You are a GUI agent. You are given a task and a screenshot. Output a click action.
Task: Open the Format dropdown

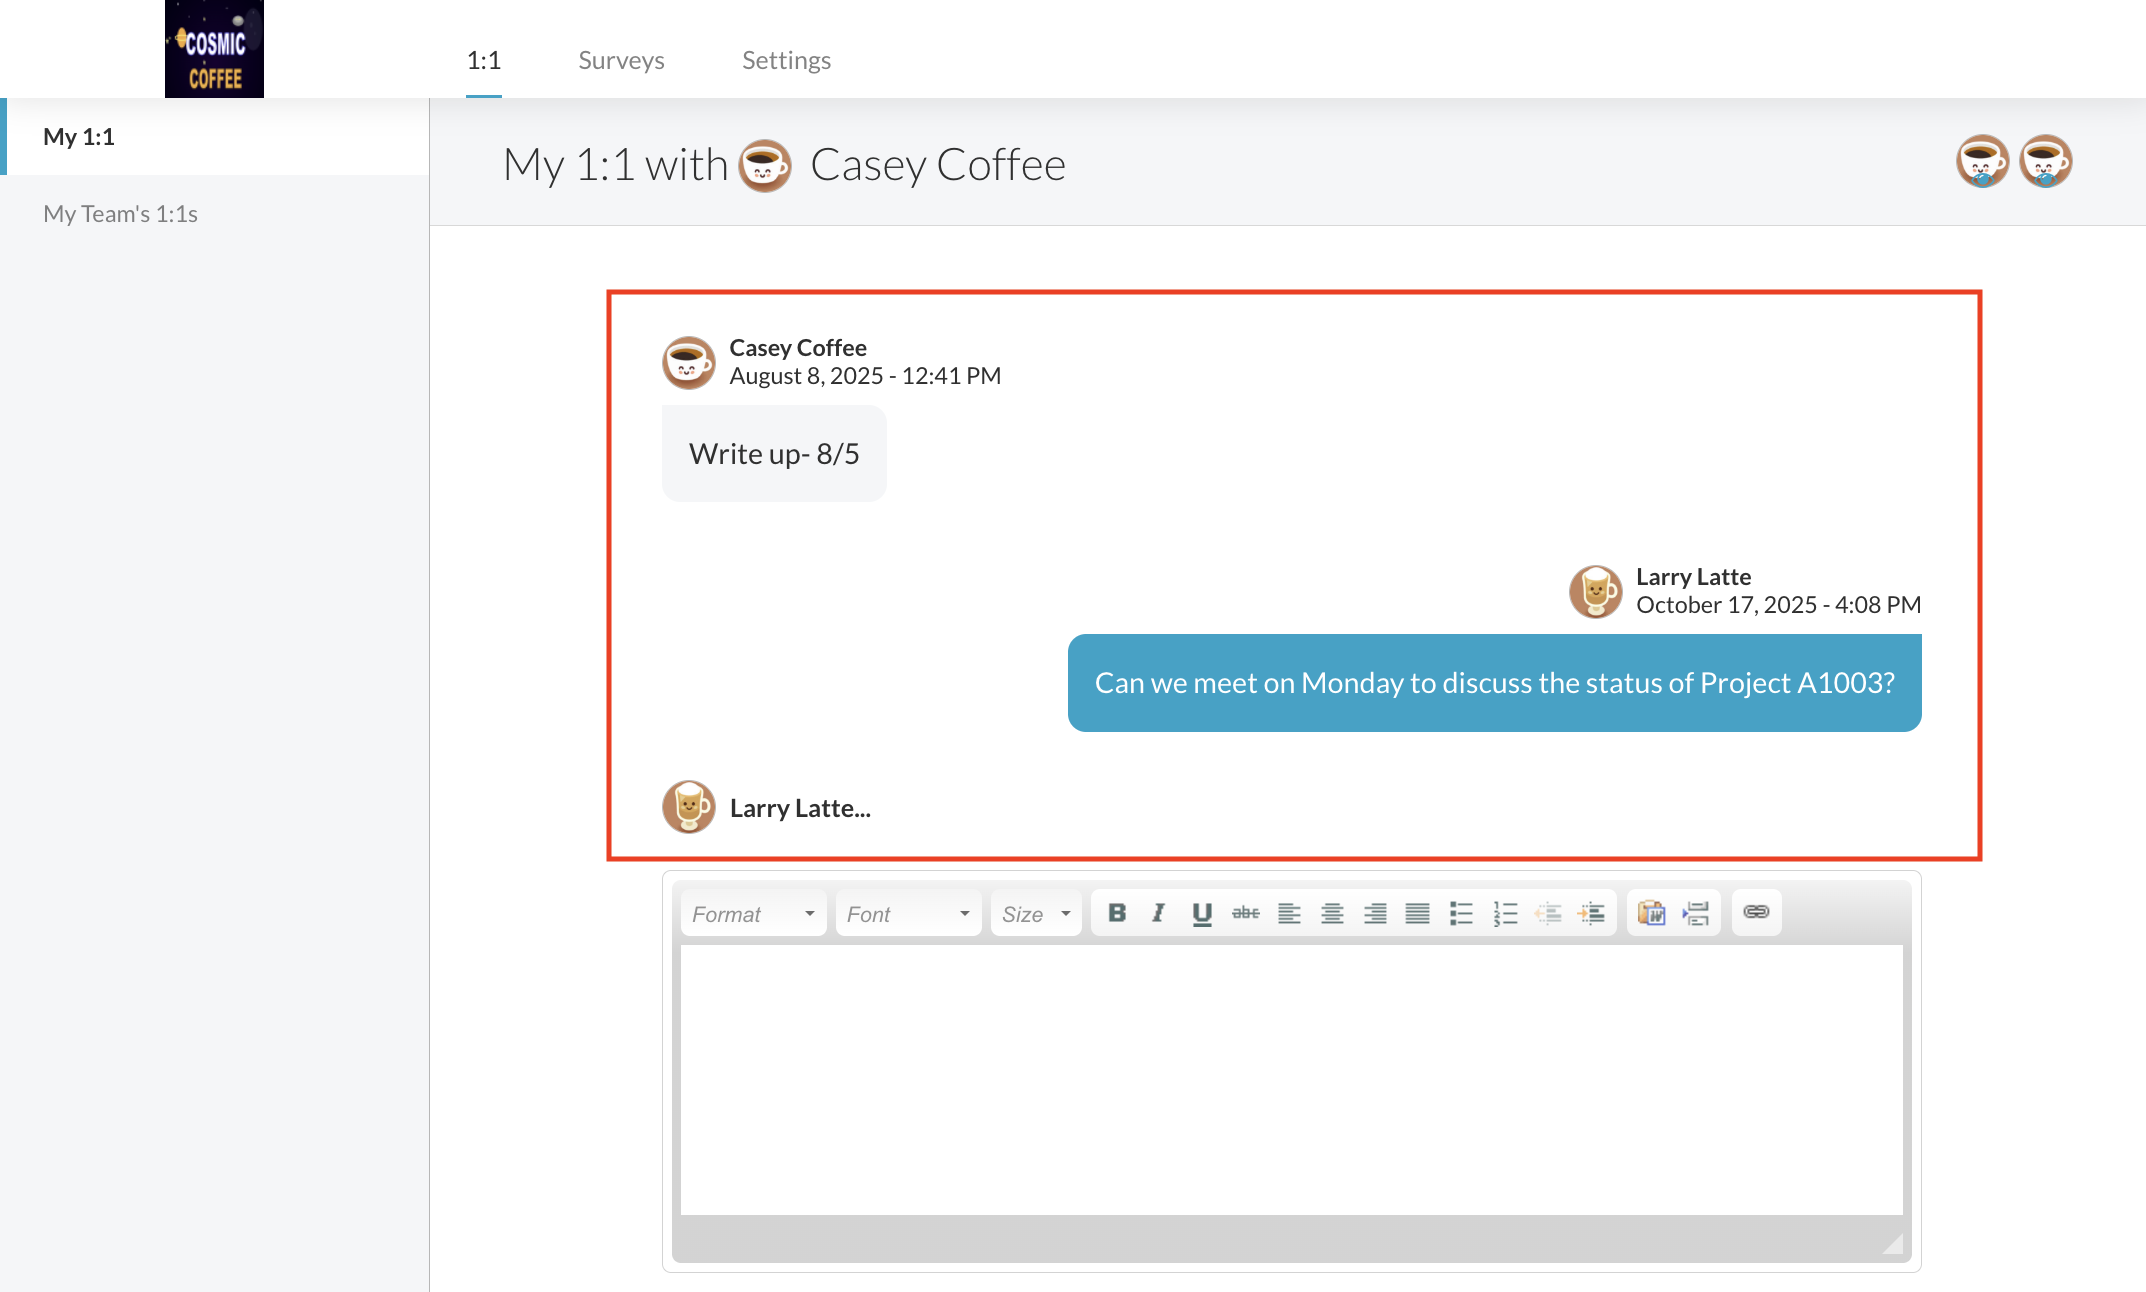pyautogui.click(x=753, y=914)
